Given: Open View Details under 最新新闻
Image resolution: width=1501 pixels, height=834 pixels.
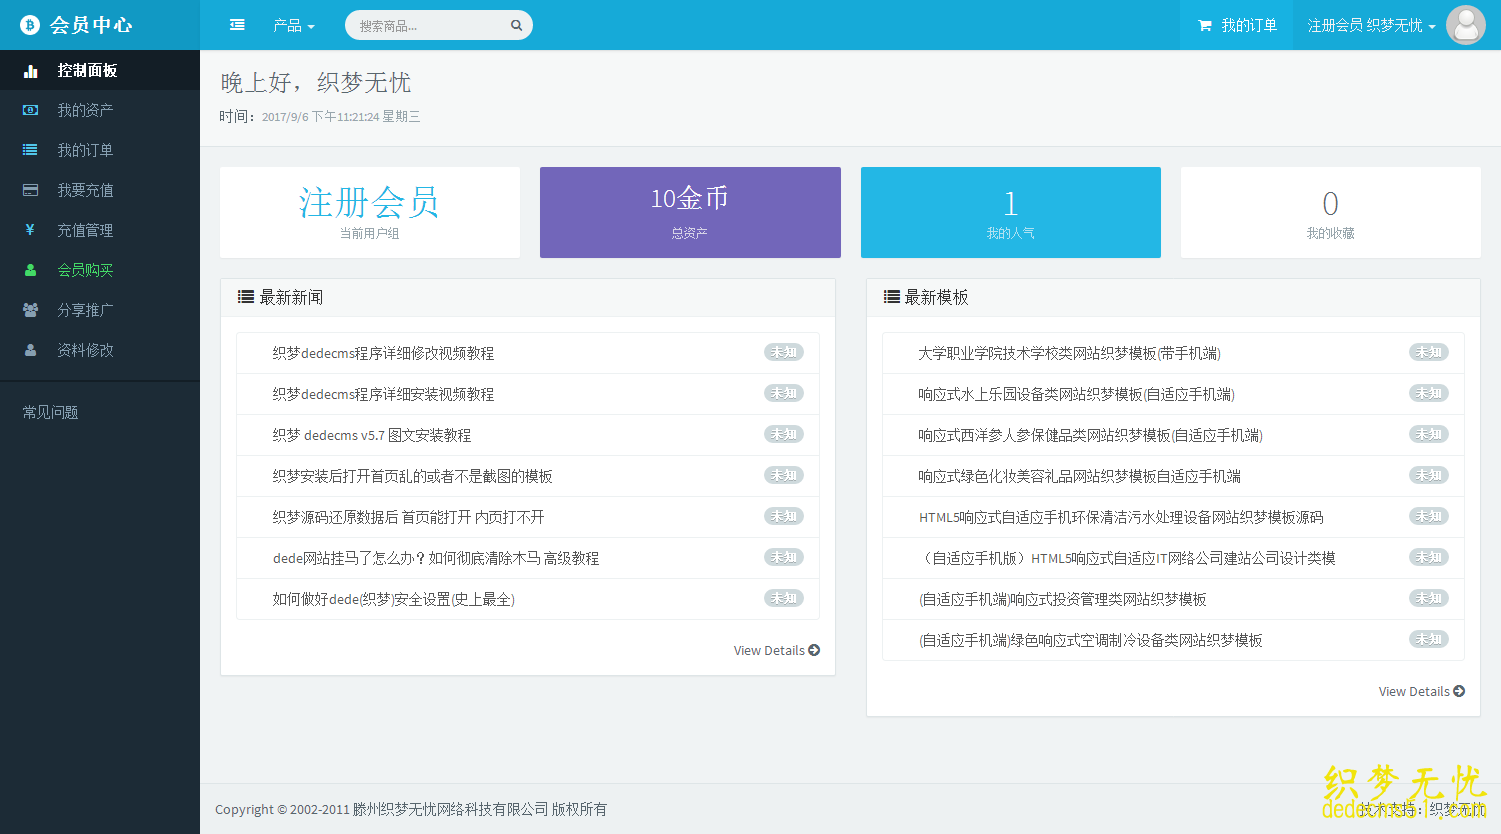Looking at the screenshot, I should click(776, 650).
